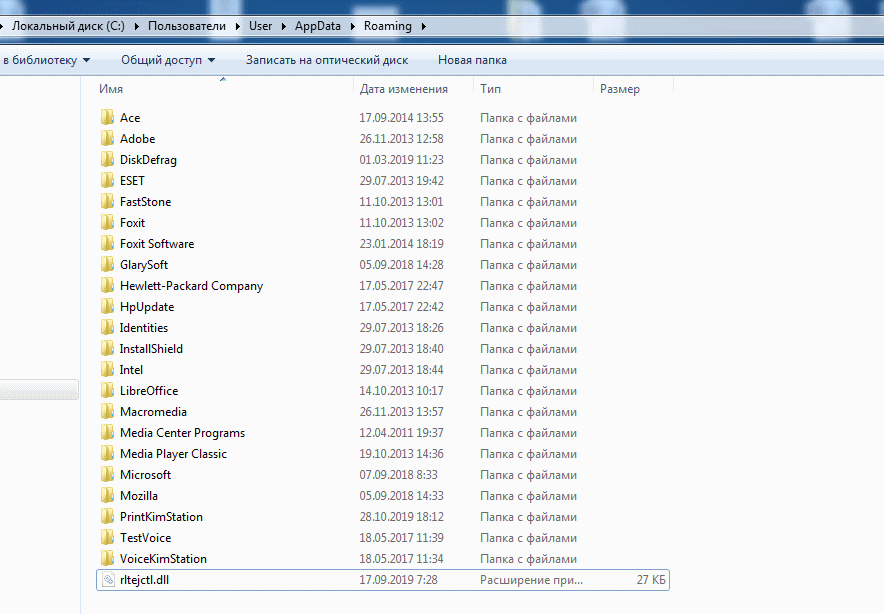Screen dimensions: 884x614
Task: Select the Adobe folder name
Action: pos(138,139)
